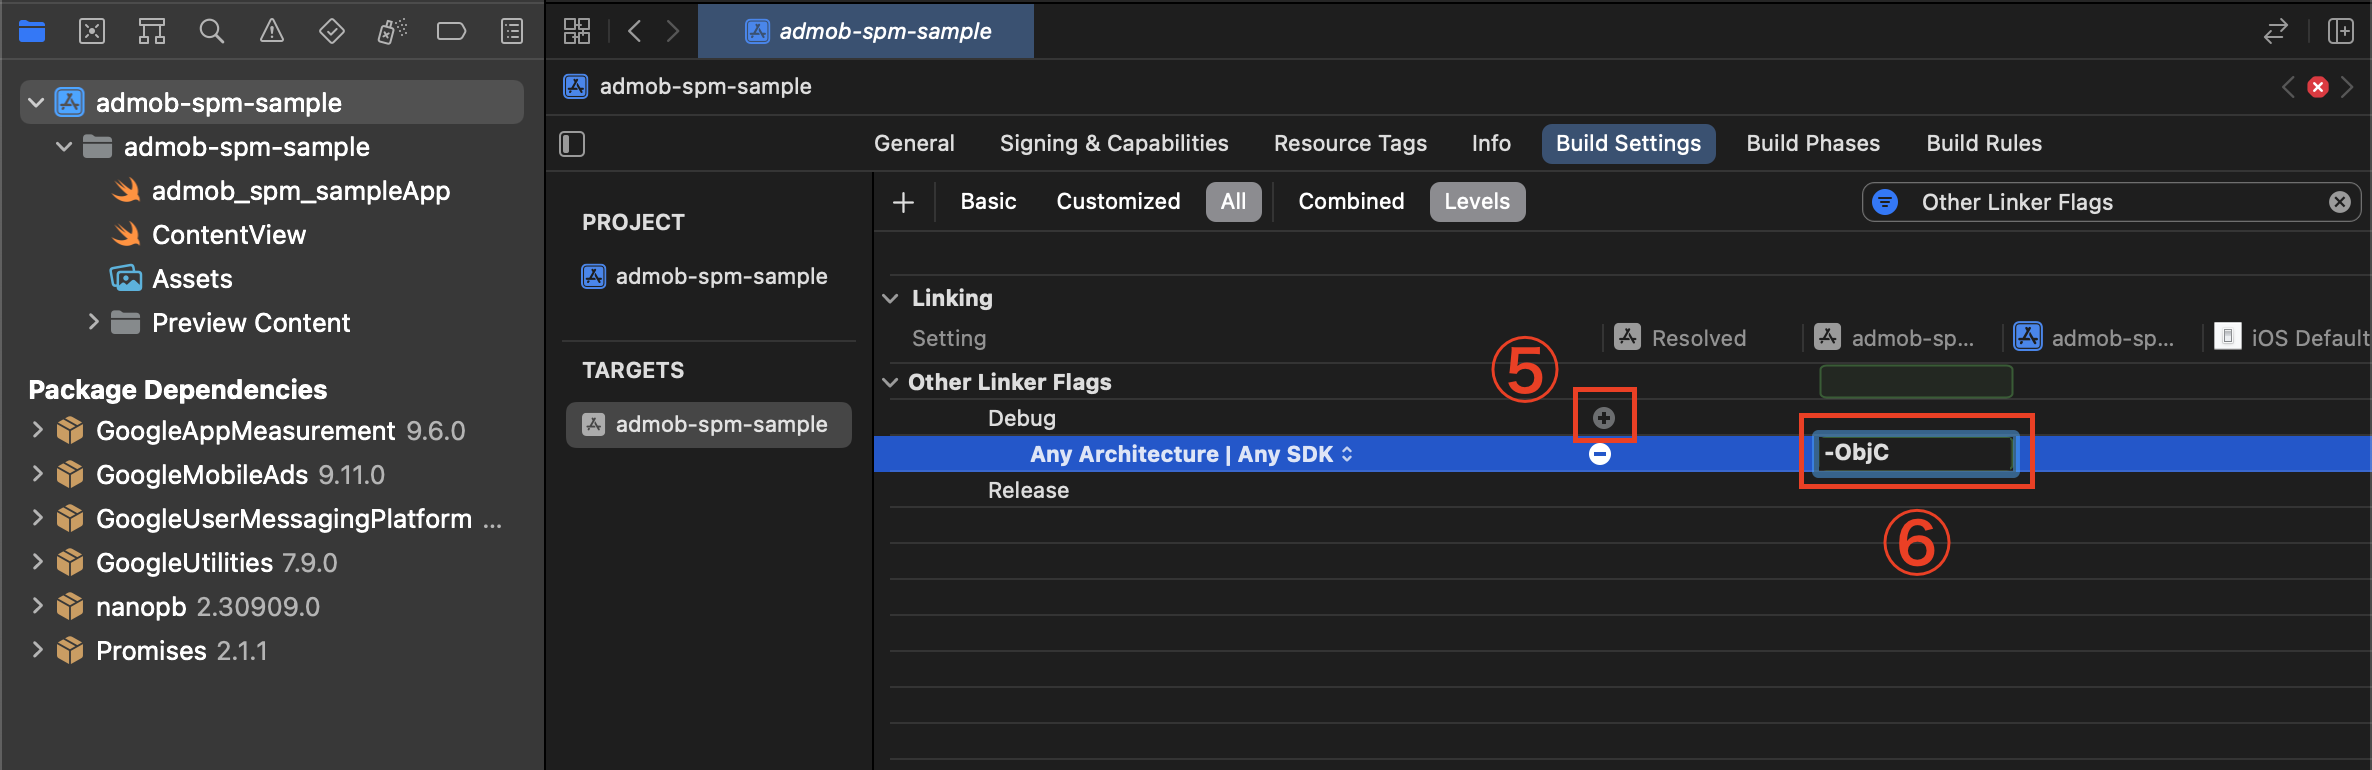
Task: Click the red error indicator icon
Action: [x=2318, y=87]
